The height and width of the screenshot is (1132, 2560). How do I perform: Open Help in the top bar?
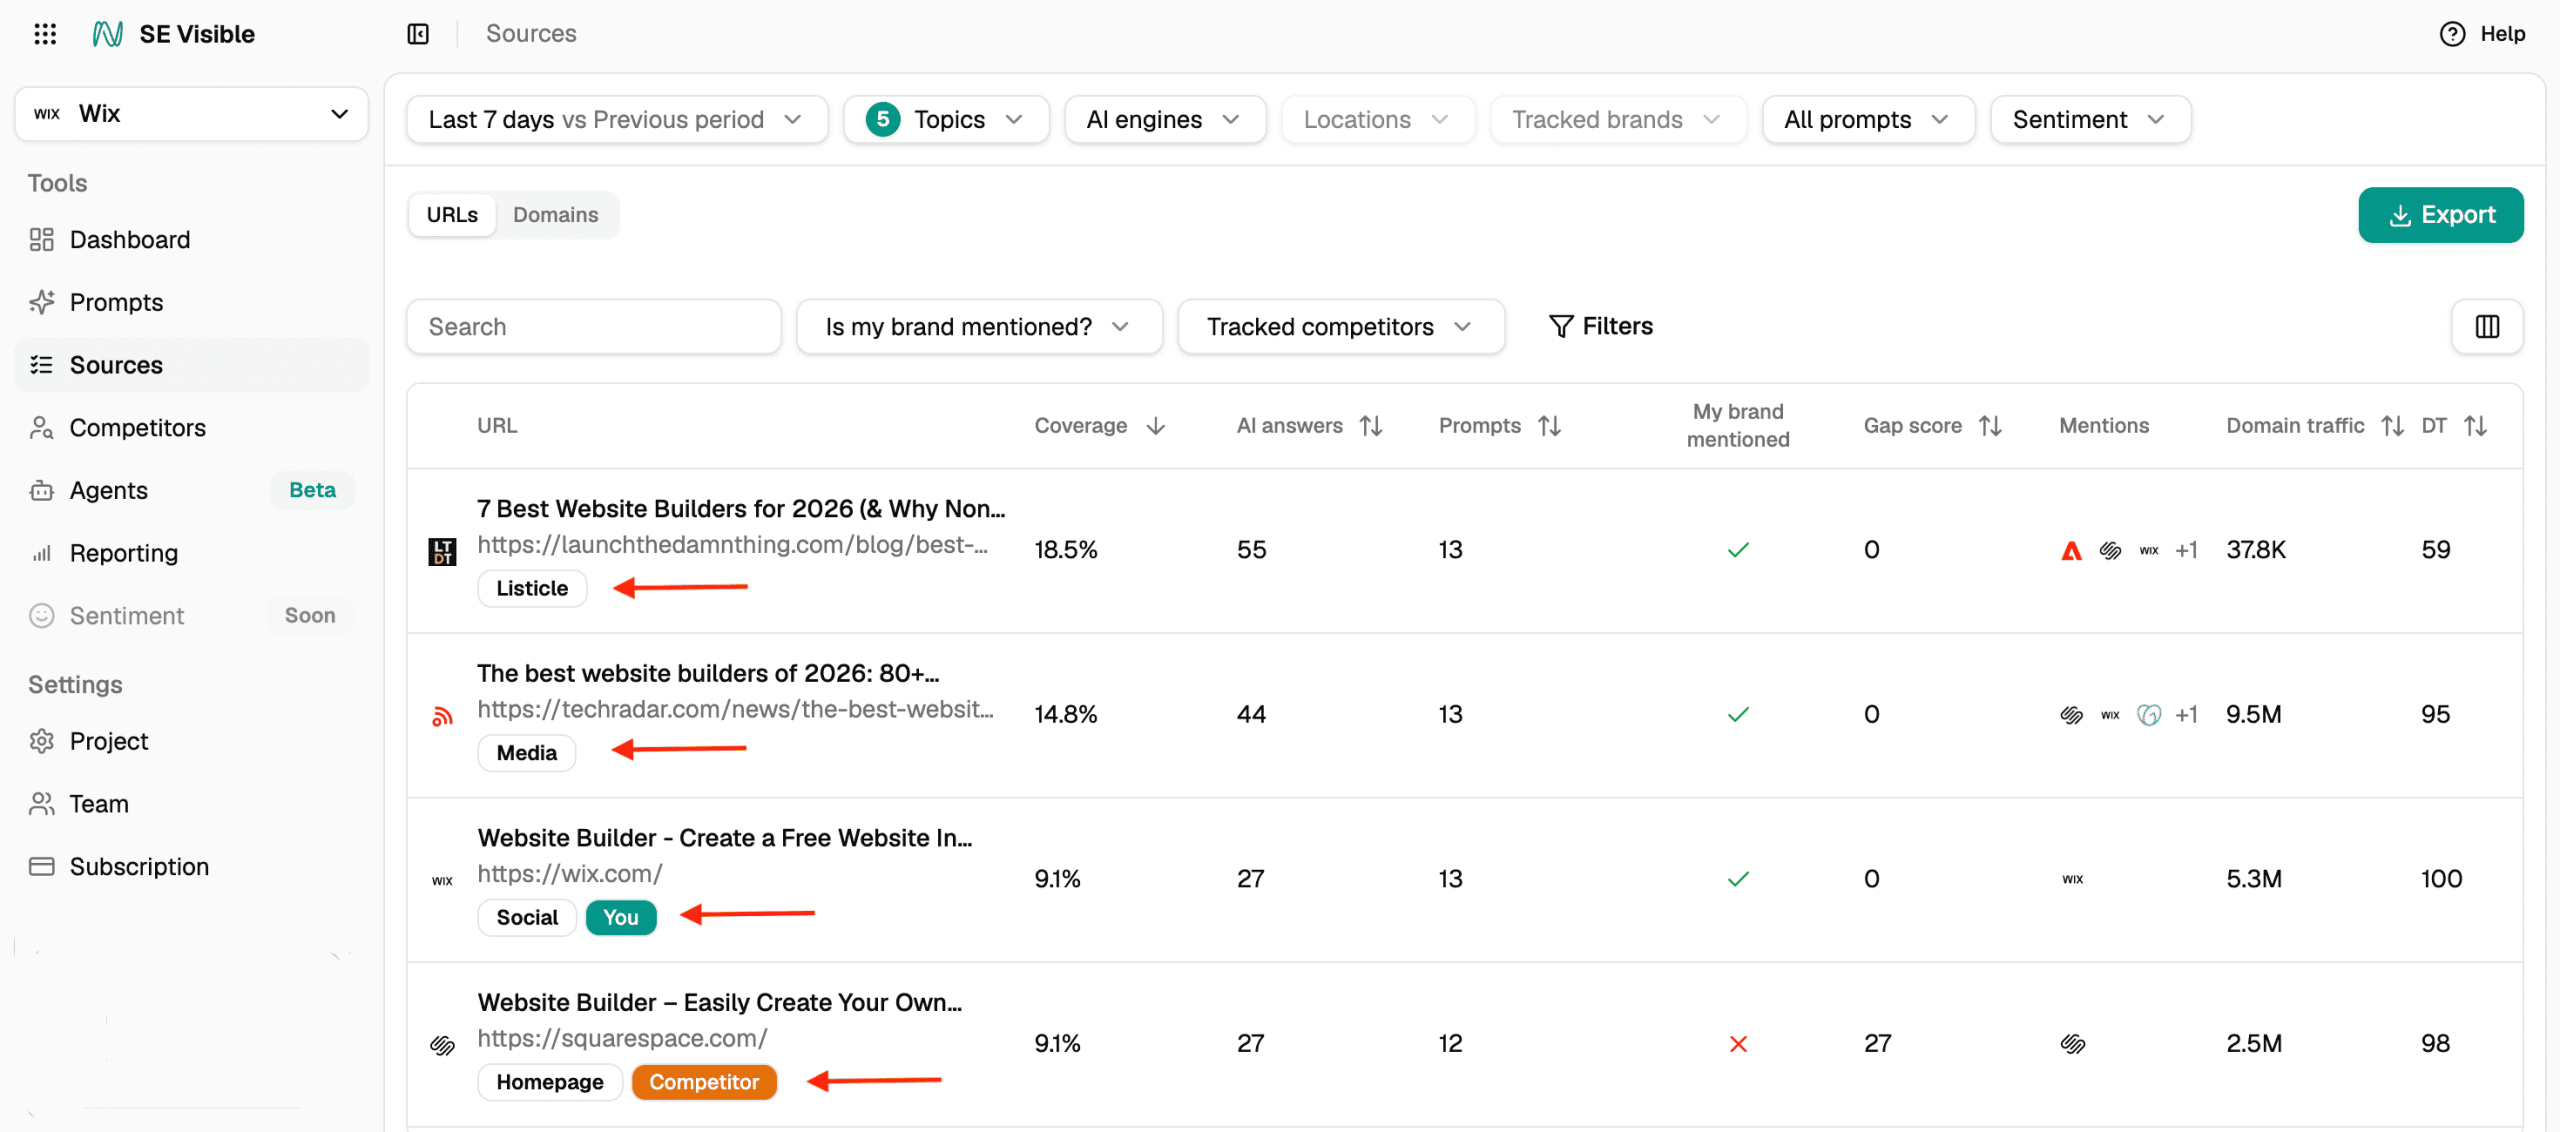click(2483, 34)
